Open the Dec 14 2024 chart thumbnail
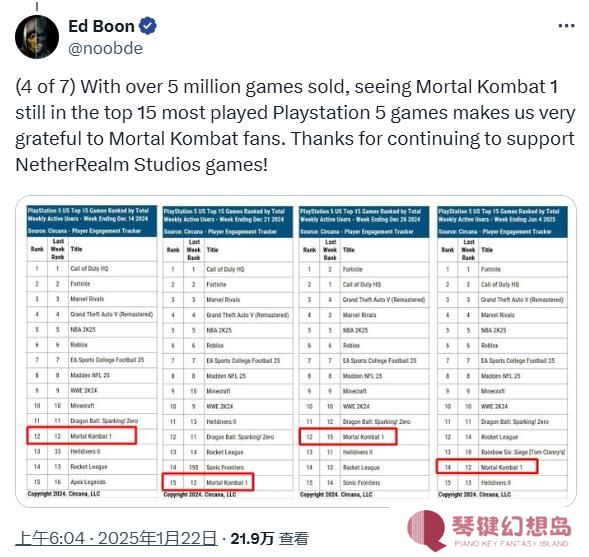This screenshot has width=589, height=557. [x=92, y=351]
